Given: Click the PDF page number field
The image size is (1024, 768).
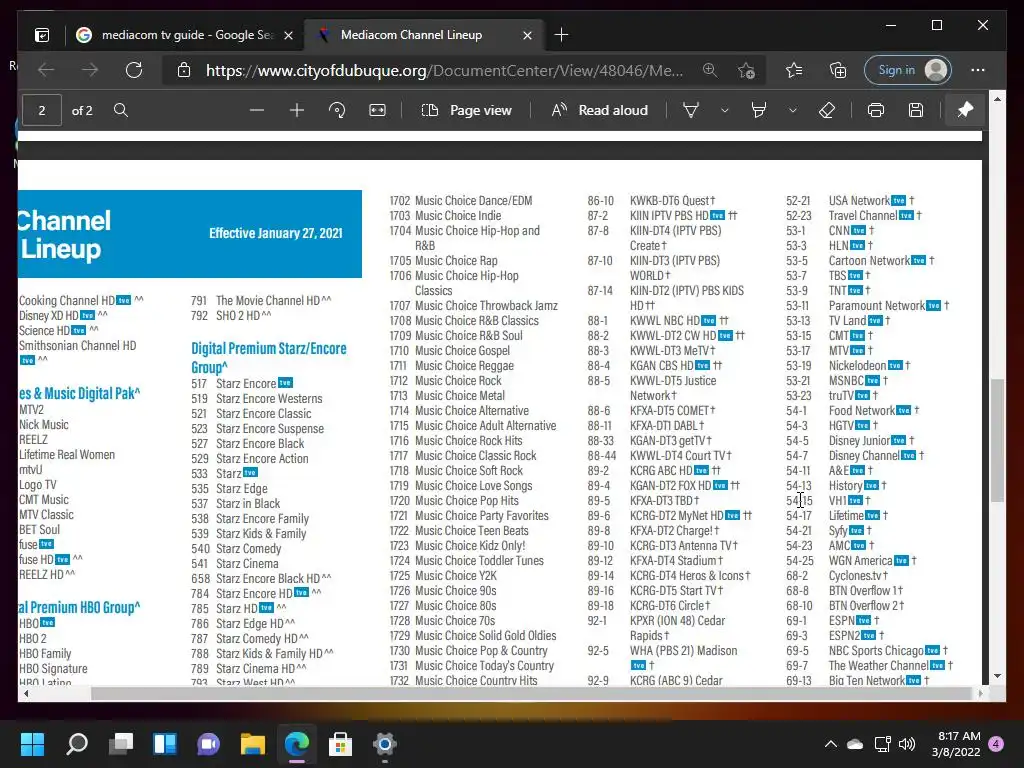Looking at the screenshot, I should (x=42, y=110).
